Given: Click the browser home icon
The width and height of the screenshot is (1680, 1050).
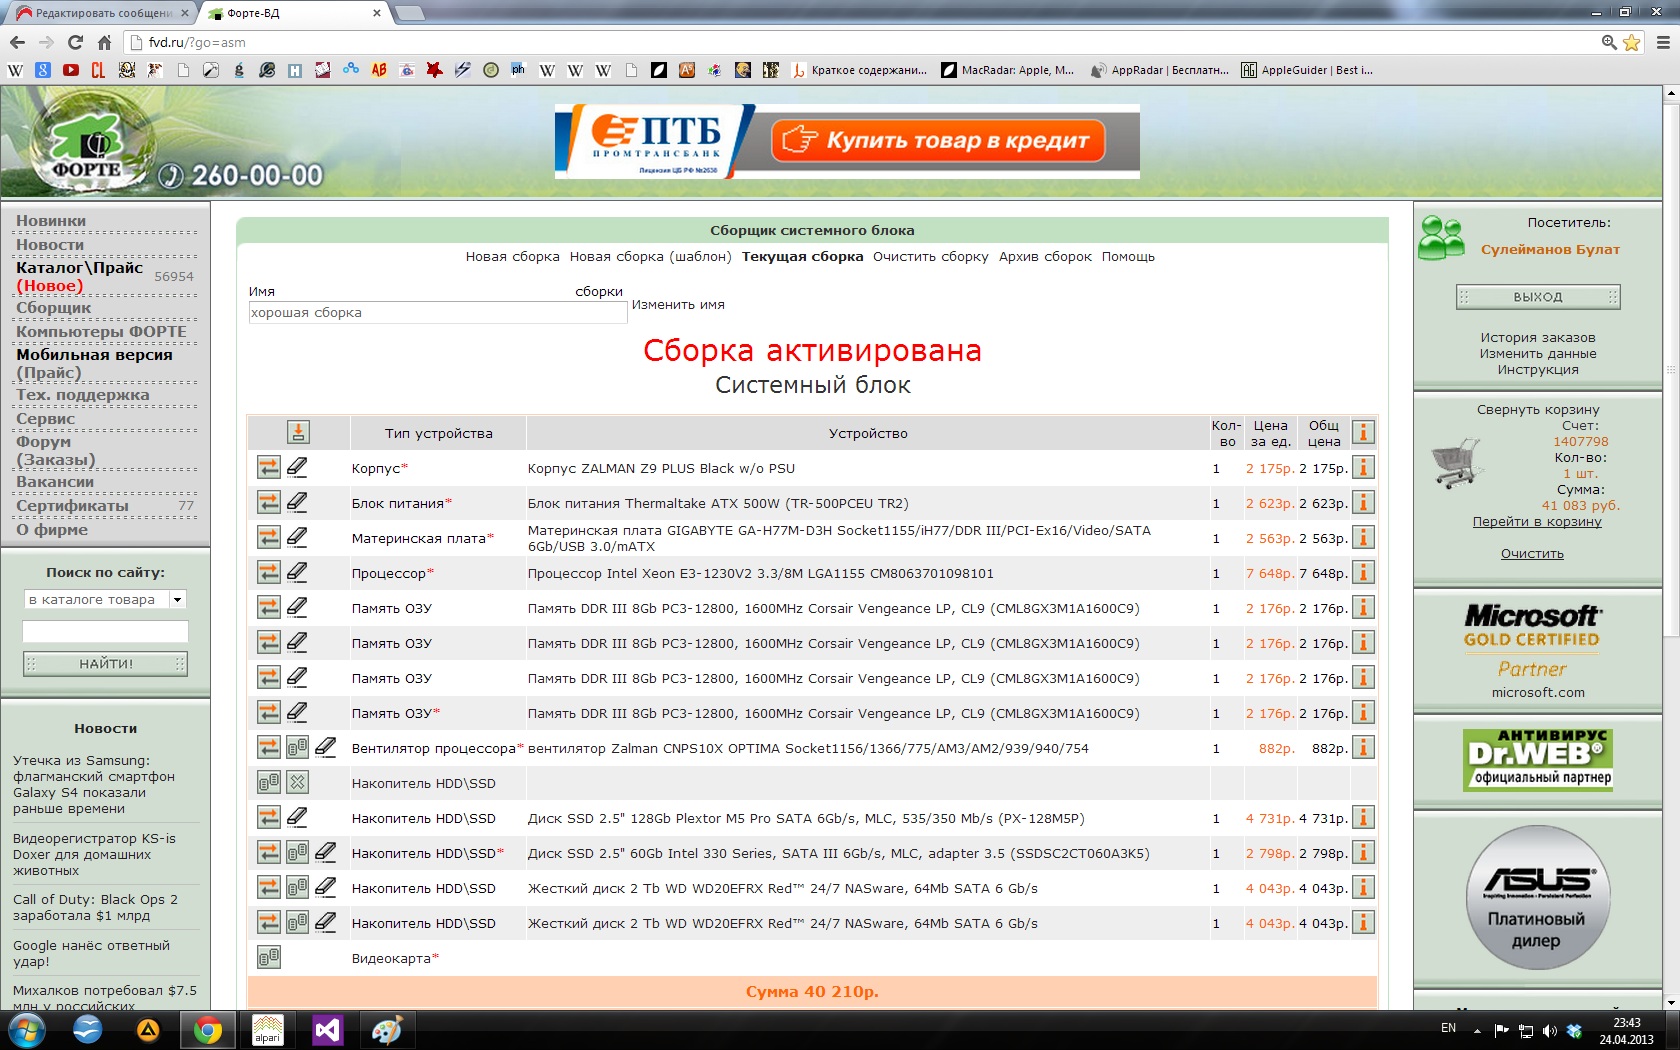Looking at the screenshot, I should (104, 42).
